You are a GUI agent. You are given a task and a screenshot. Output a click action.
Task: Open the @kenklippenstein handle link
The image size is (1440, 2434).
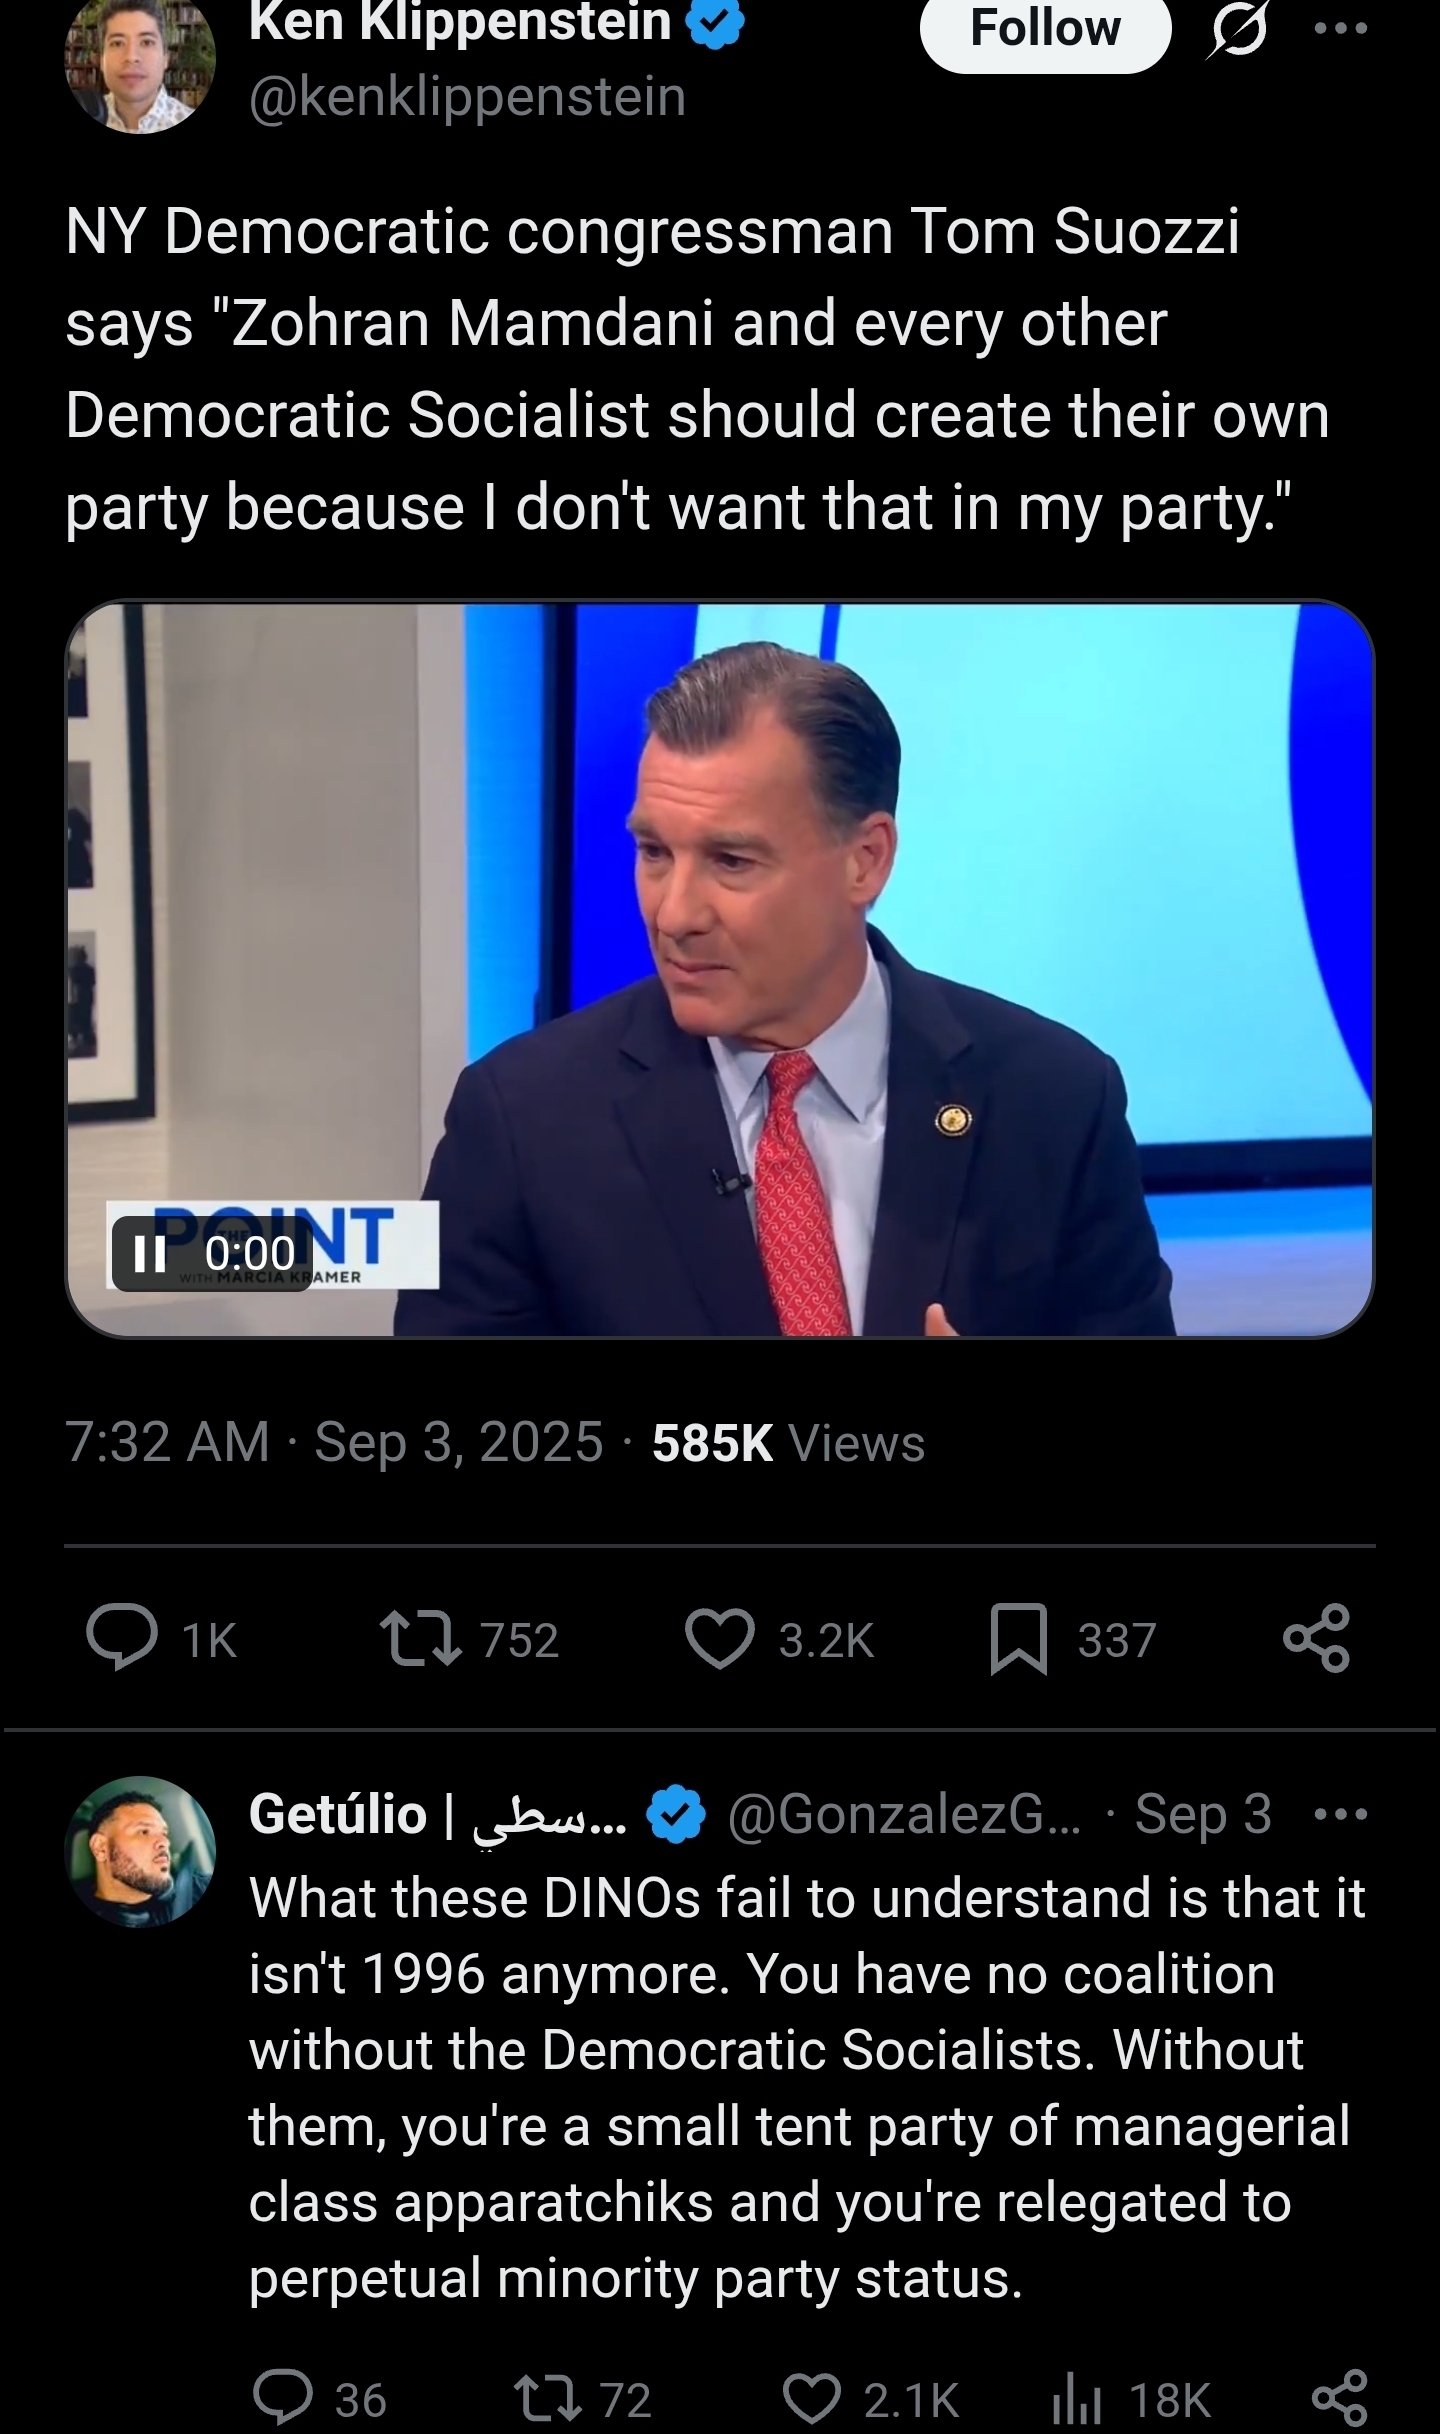click(466, 98)
